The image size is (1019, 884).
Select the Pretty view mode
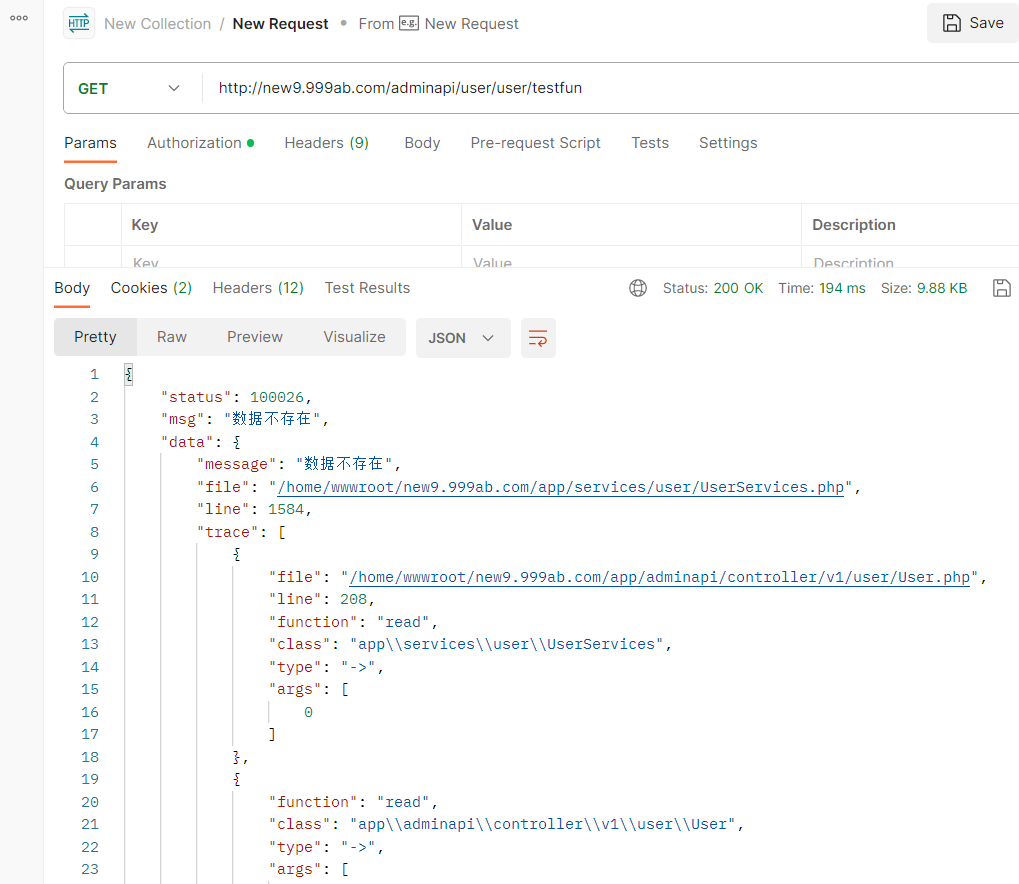click(x=96, y=337)
